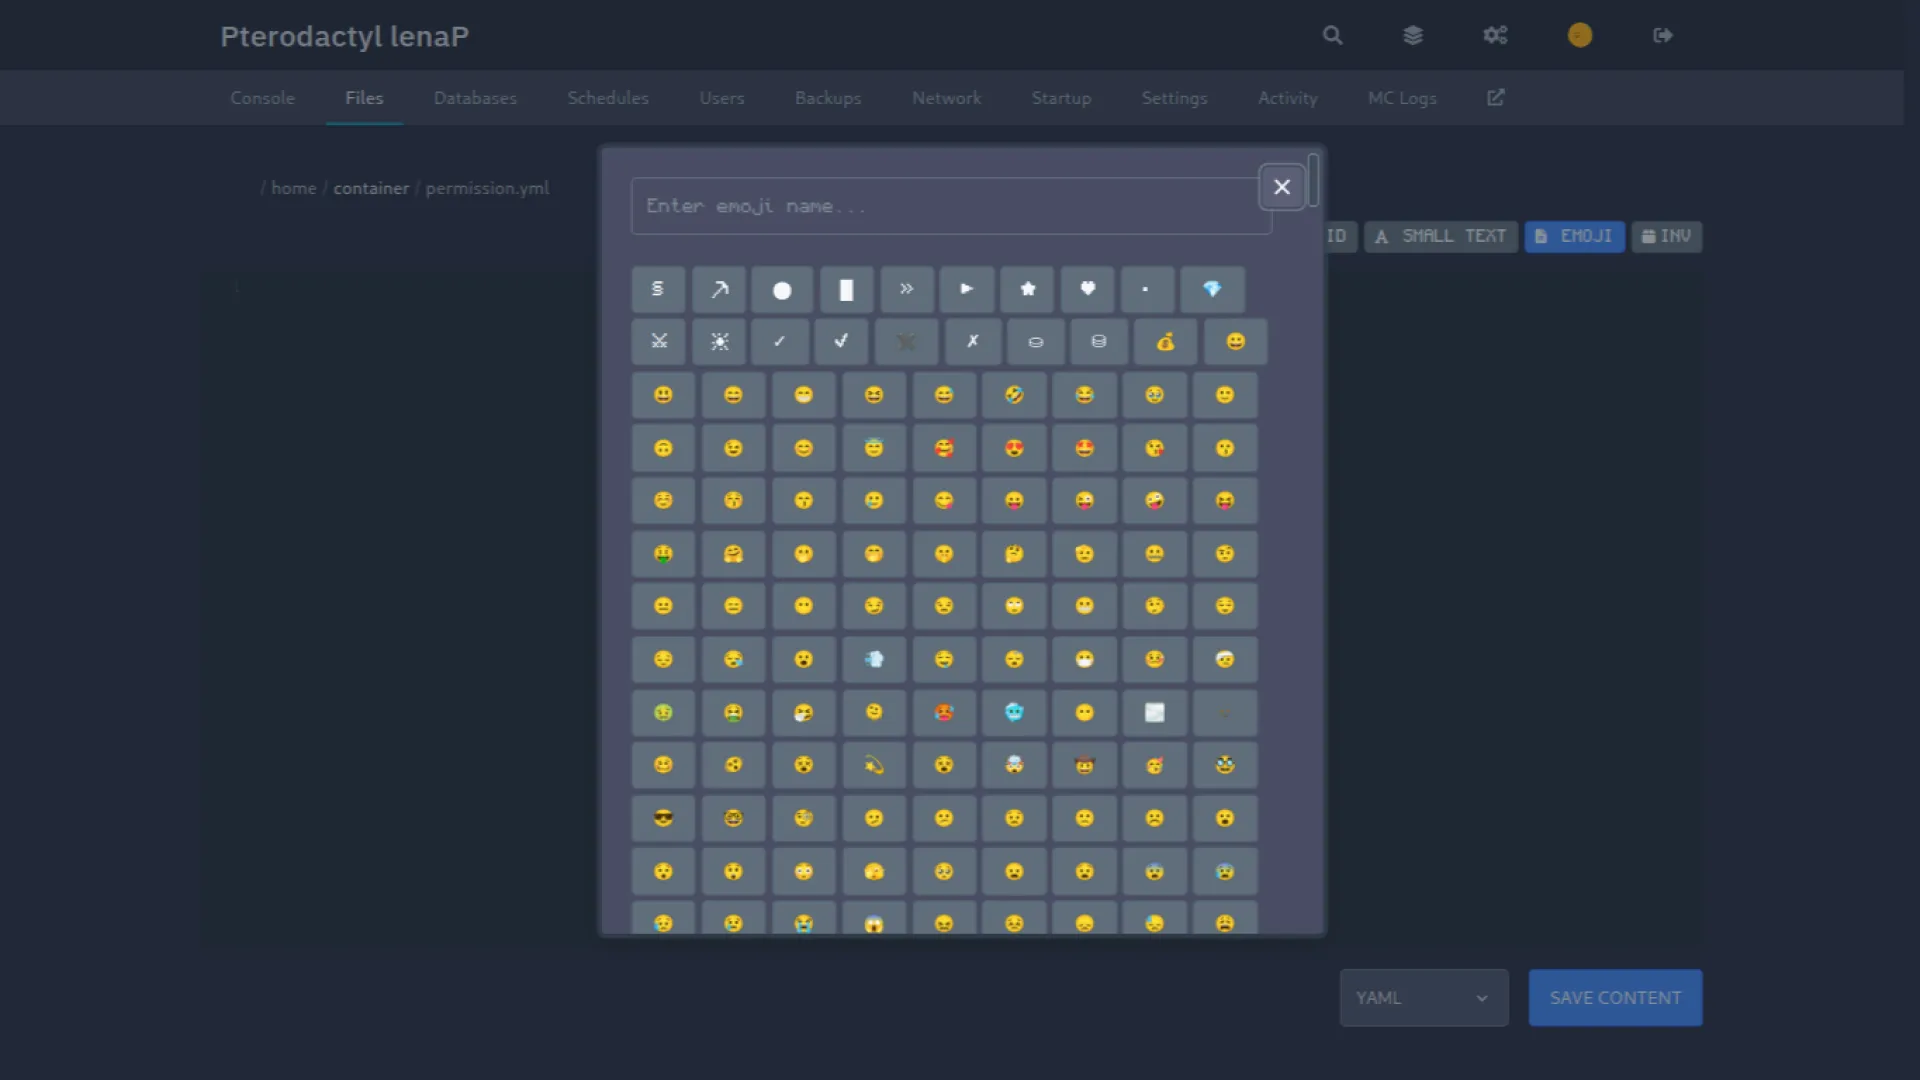
Task: Open the container breadcrumb link
Action: (x=371, y=188)
